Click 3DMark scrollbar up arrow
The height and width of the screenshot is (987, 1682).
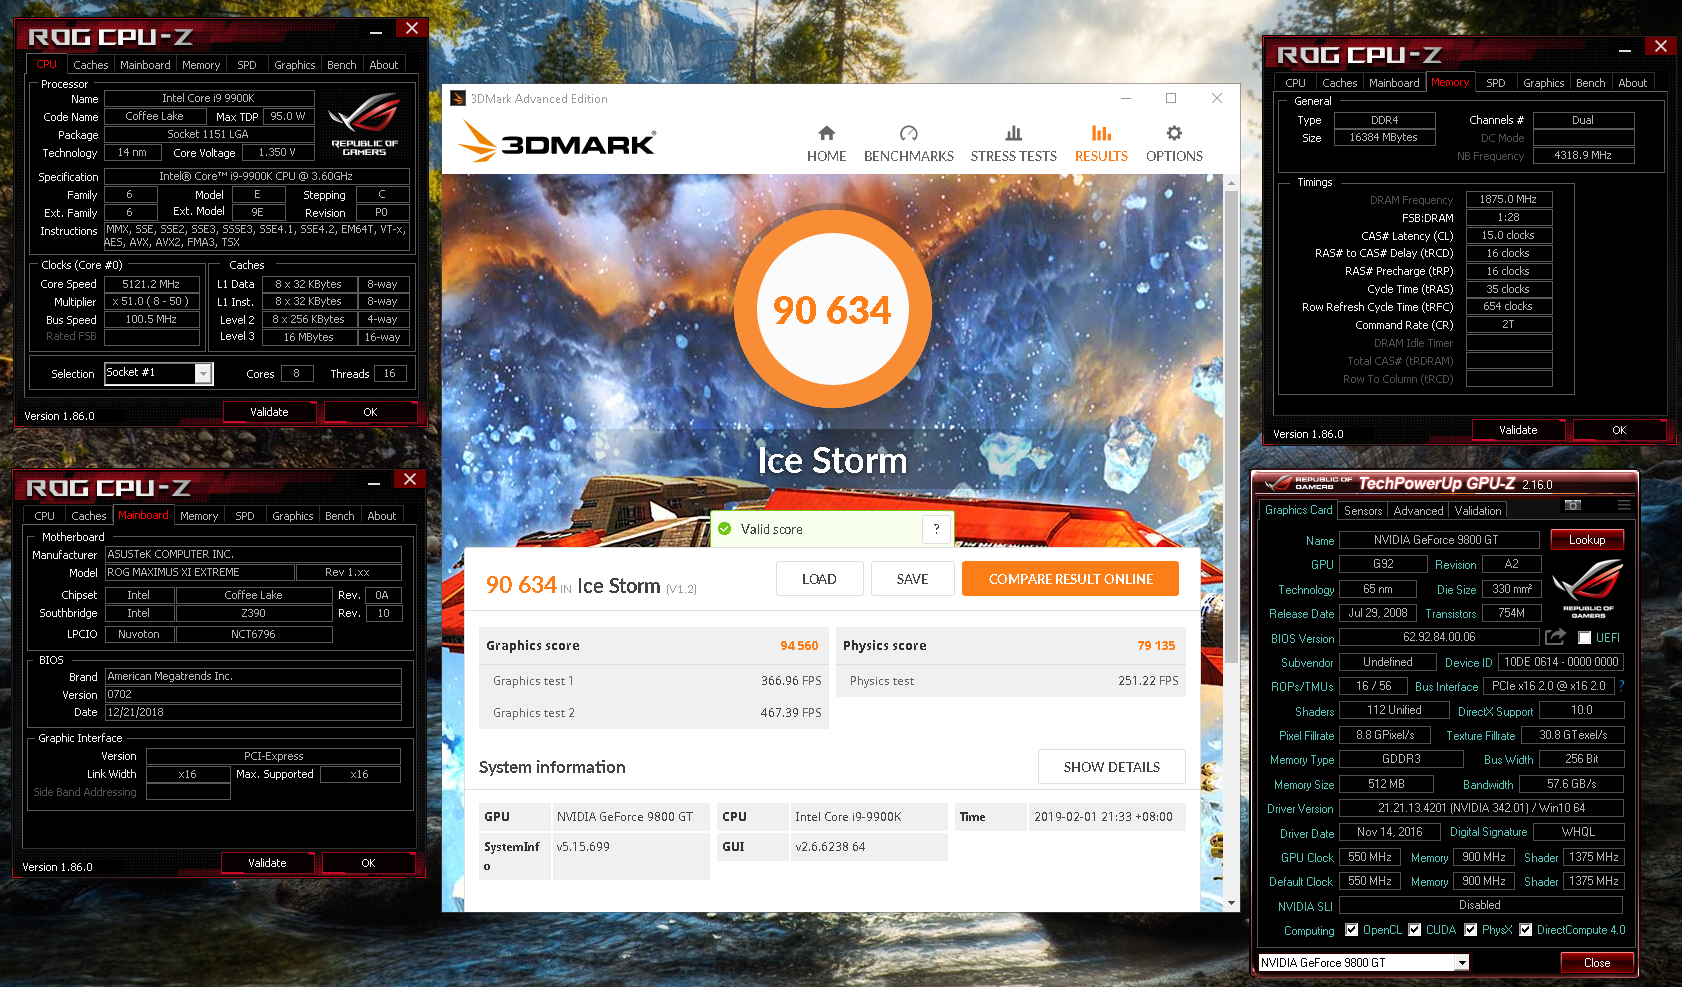[x=1231, y=182]
